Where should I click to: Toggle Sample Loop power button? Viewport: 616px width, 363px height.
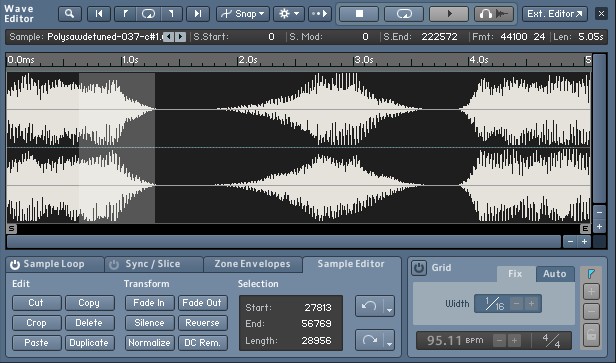click(15, 264)
